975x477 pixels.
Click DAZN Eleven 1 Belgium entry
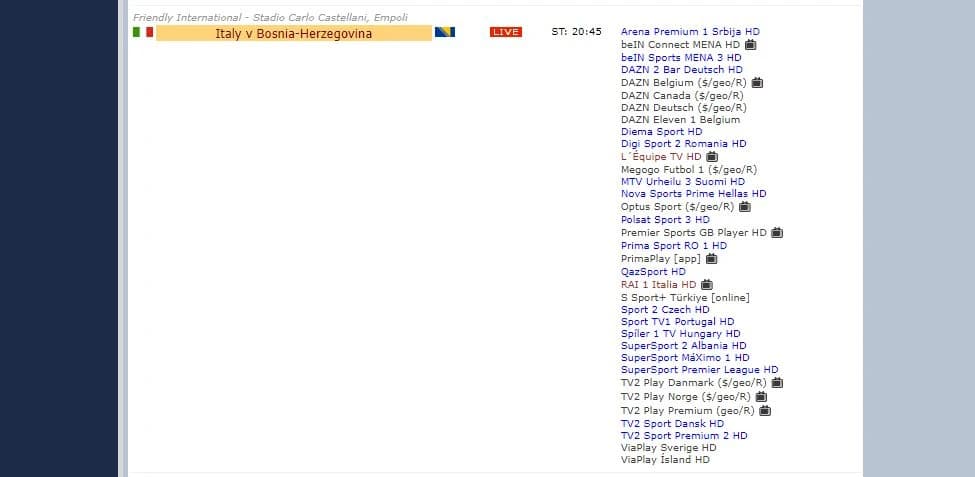click(680, 120)
